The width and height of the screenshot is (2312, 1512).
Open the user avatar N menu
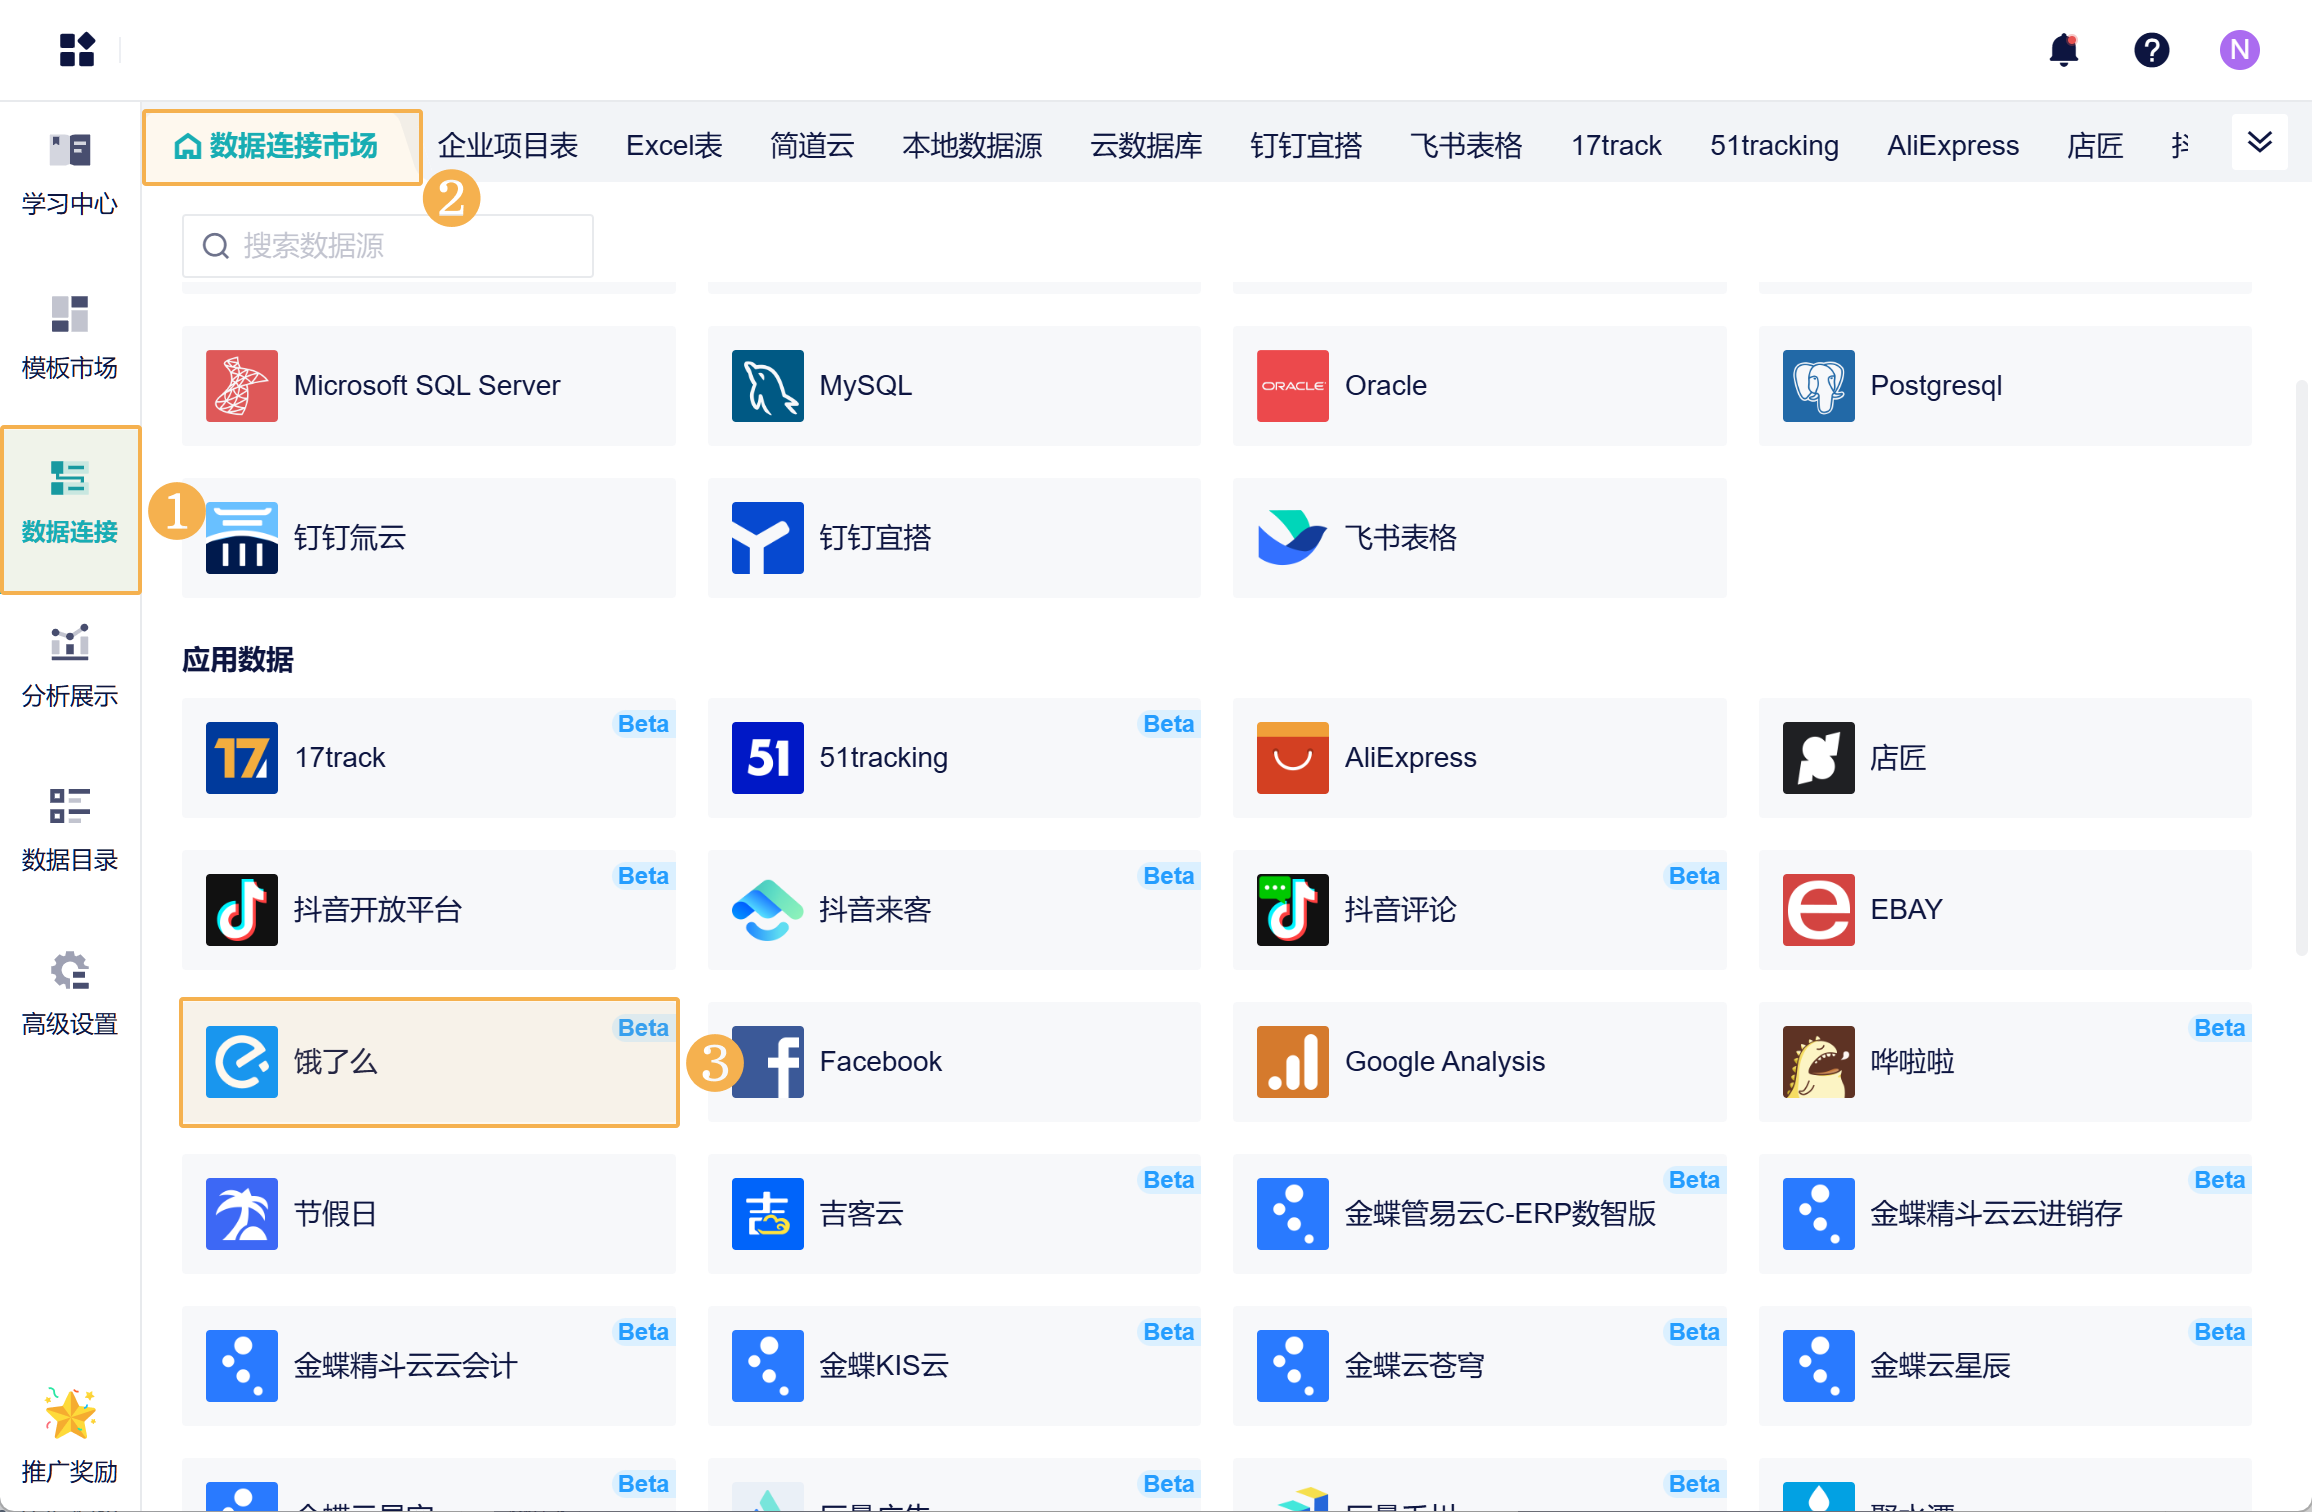2239,50
